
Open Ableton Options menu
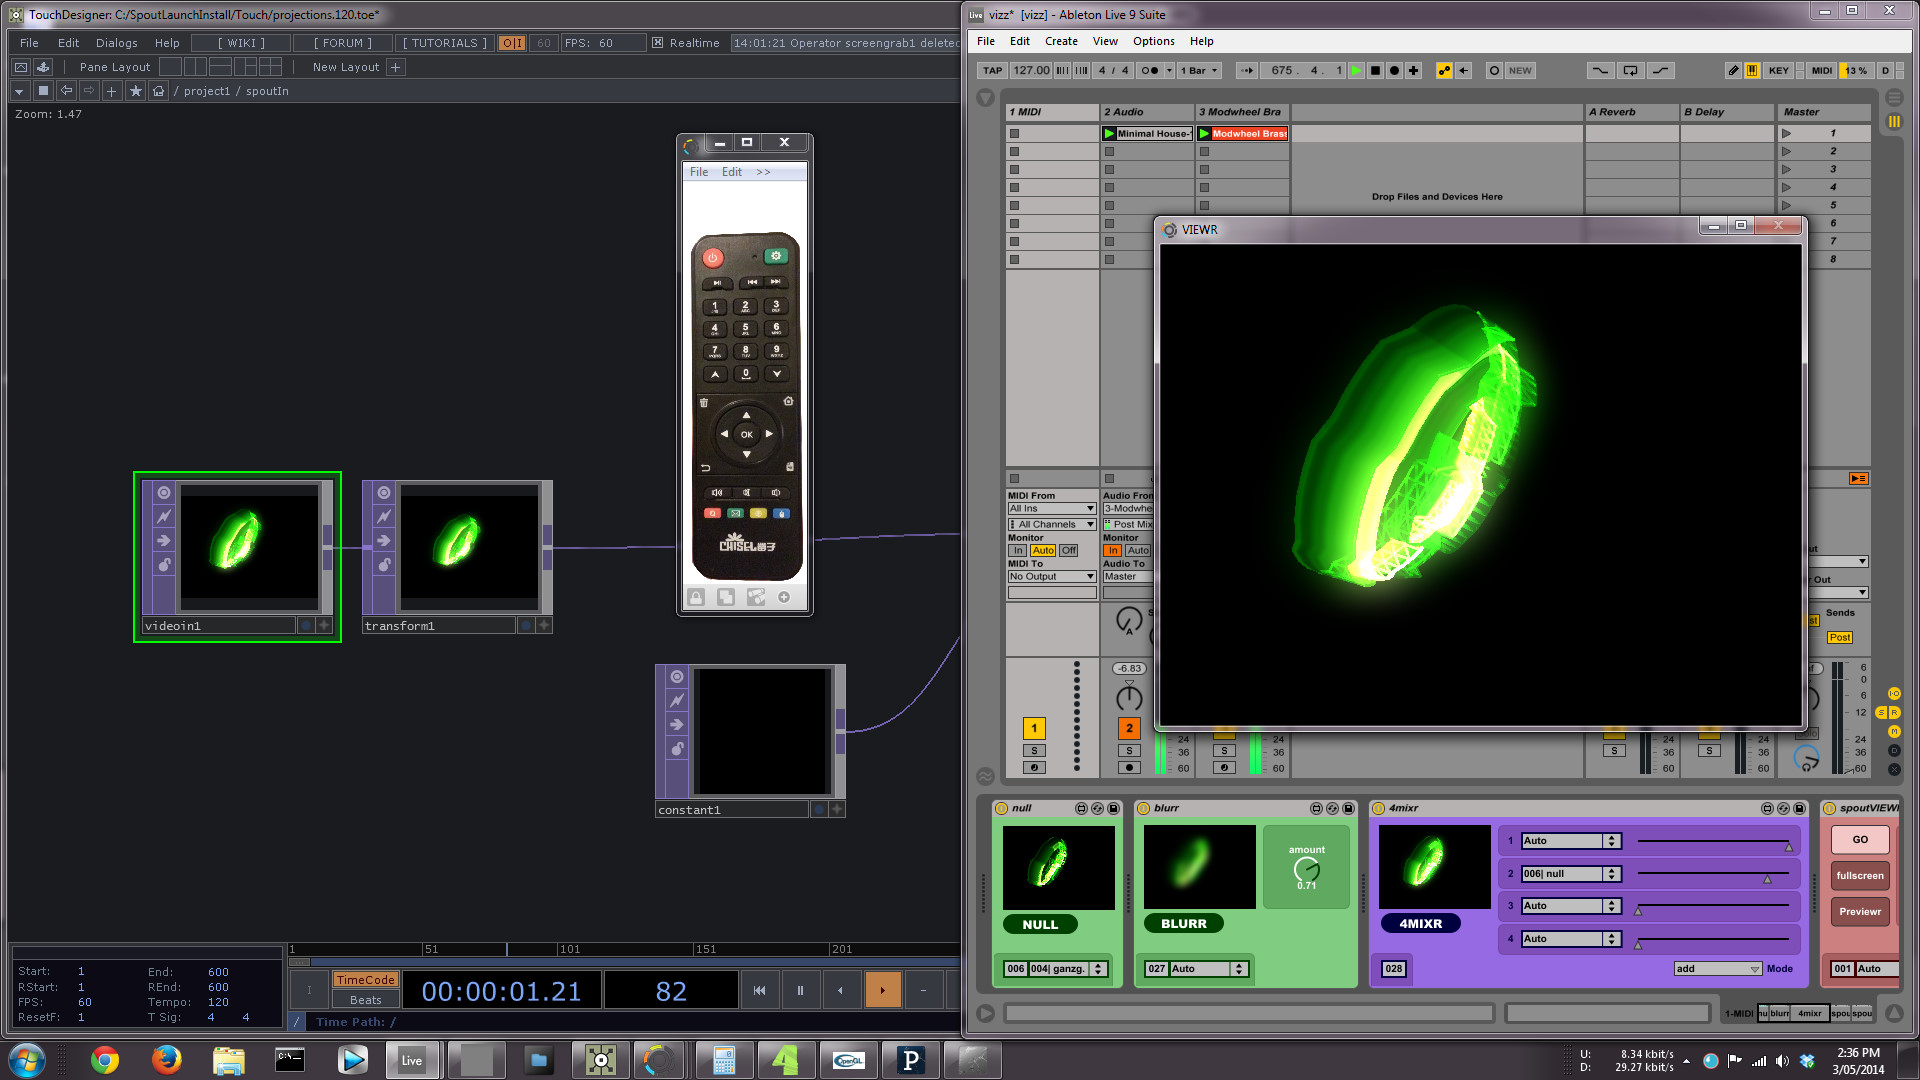click(1154, 41)
